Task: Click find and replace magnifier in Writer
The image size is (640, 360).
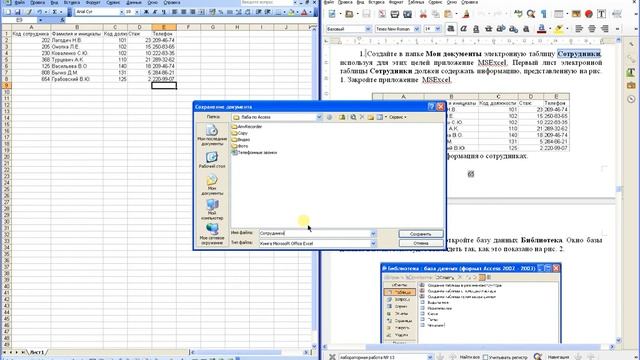Action: [531, 14]
